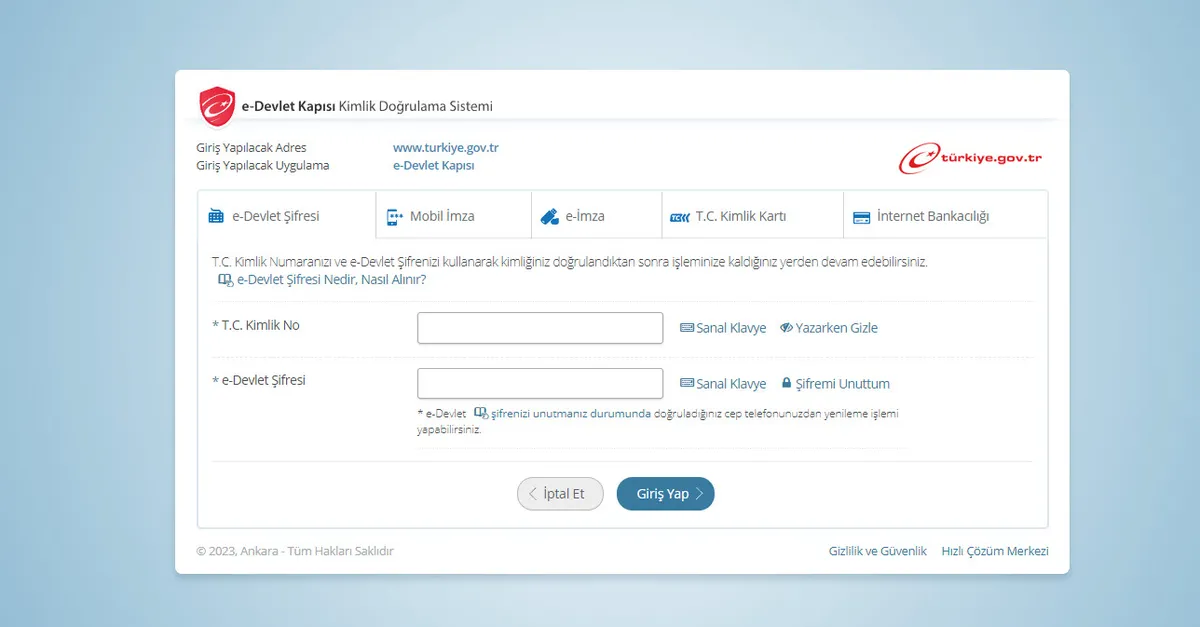Image resolution: width=1200 pixels, height=627 pixels.
Task: Toggle Yazarken Gizle to hide typing
Action: (829, 328)
